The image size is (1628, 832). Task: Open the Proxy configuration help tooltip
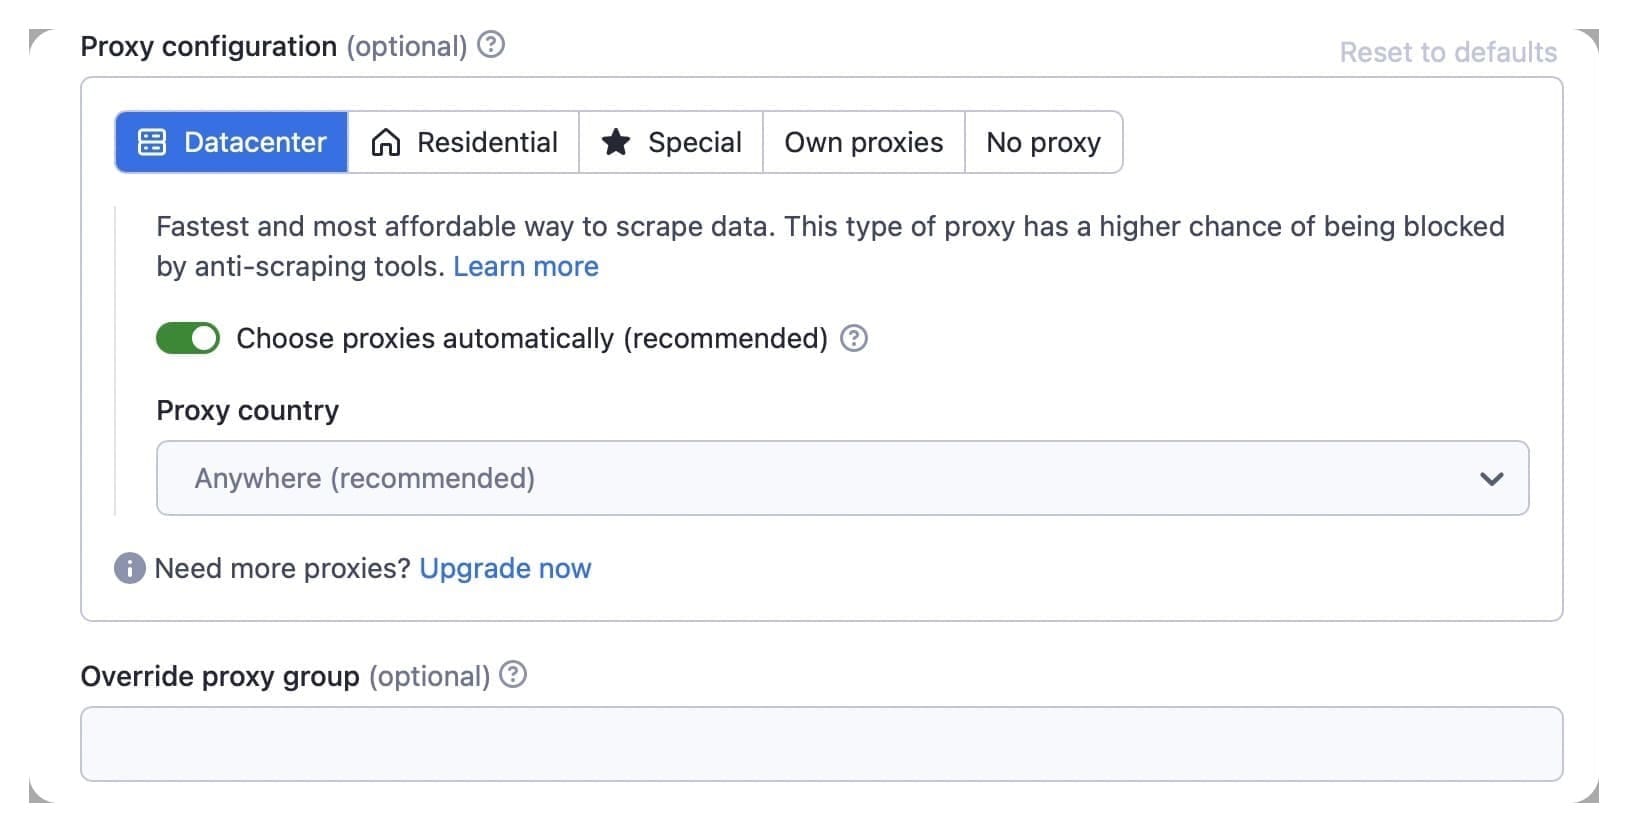[491, 44]
